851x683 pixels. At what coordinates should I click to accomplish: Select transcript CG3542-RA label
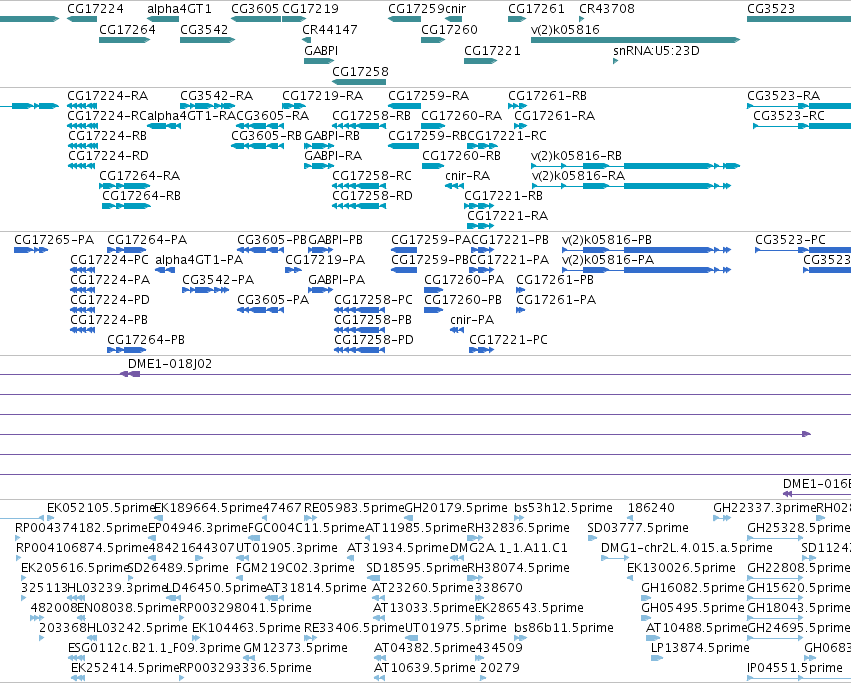(x=217, y=96)
